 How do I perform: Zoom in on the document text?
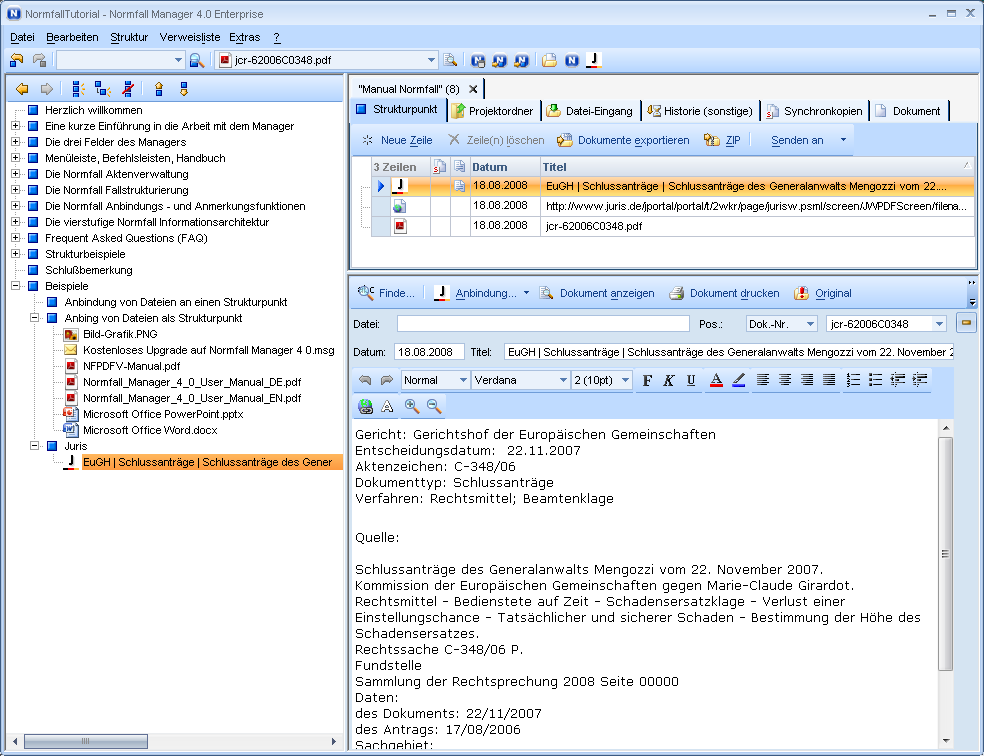412,406
